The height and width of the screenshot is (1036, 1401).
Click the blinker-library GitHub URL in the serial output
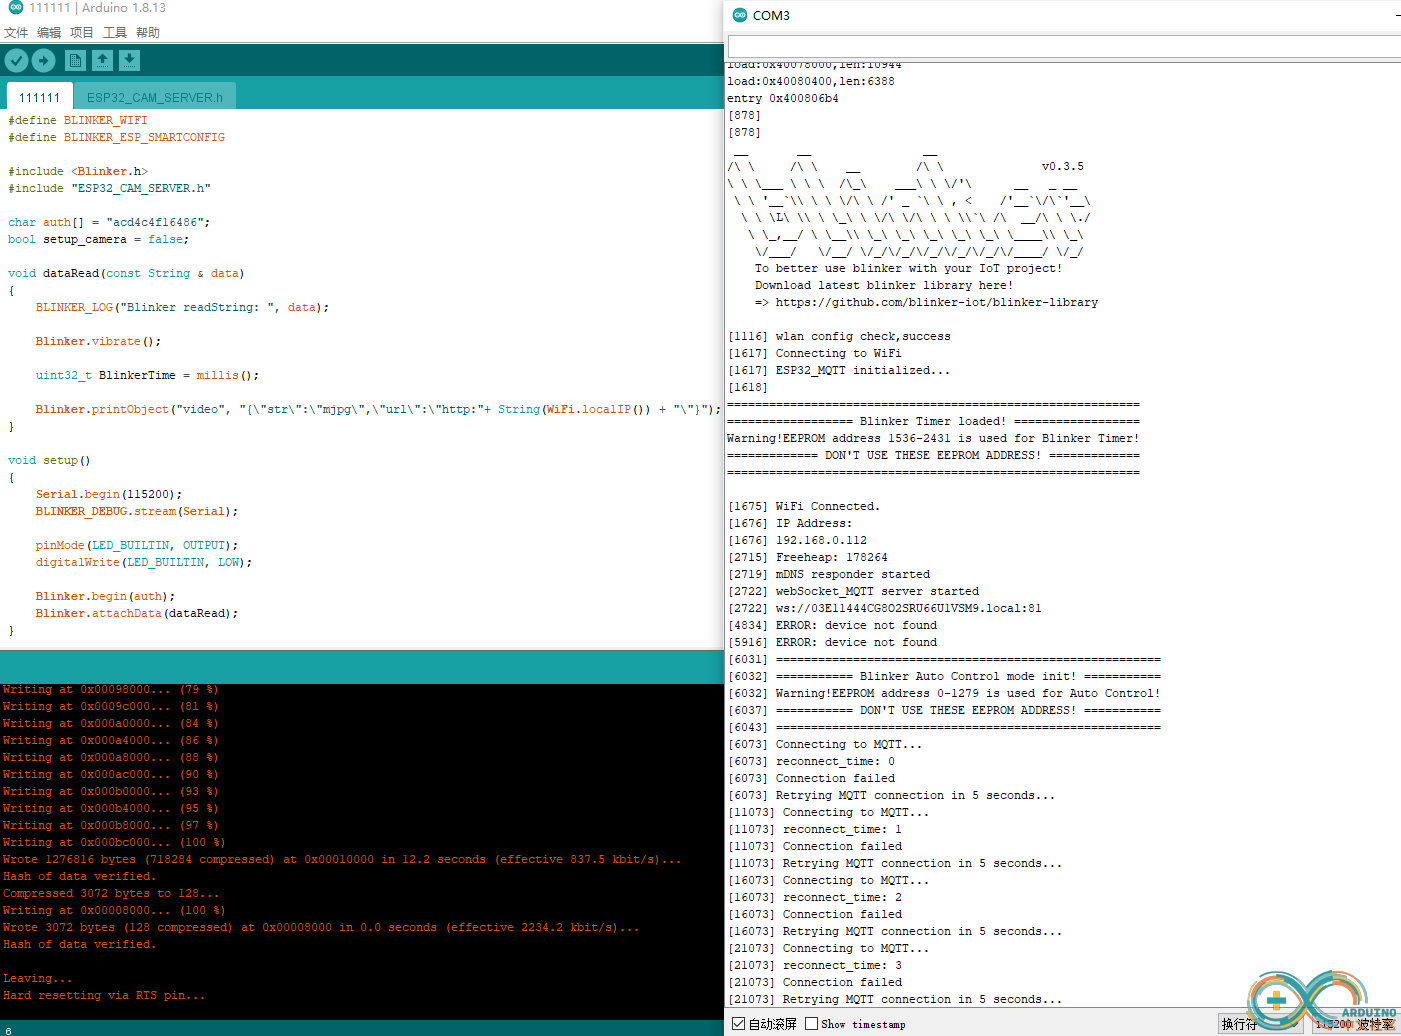pyautogui.click(x=936, y=302)
